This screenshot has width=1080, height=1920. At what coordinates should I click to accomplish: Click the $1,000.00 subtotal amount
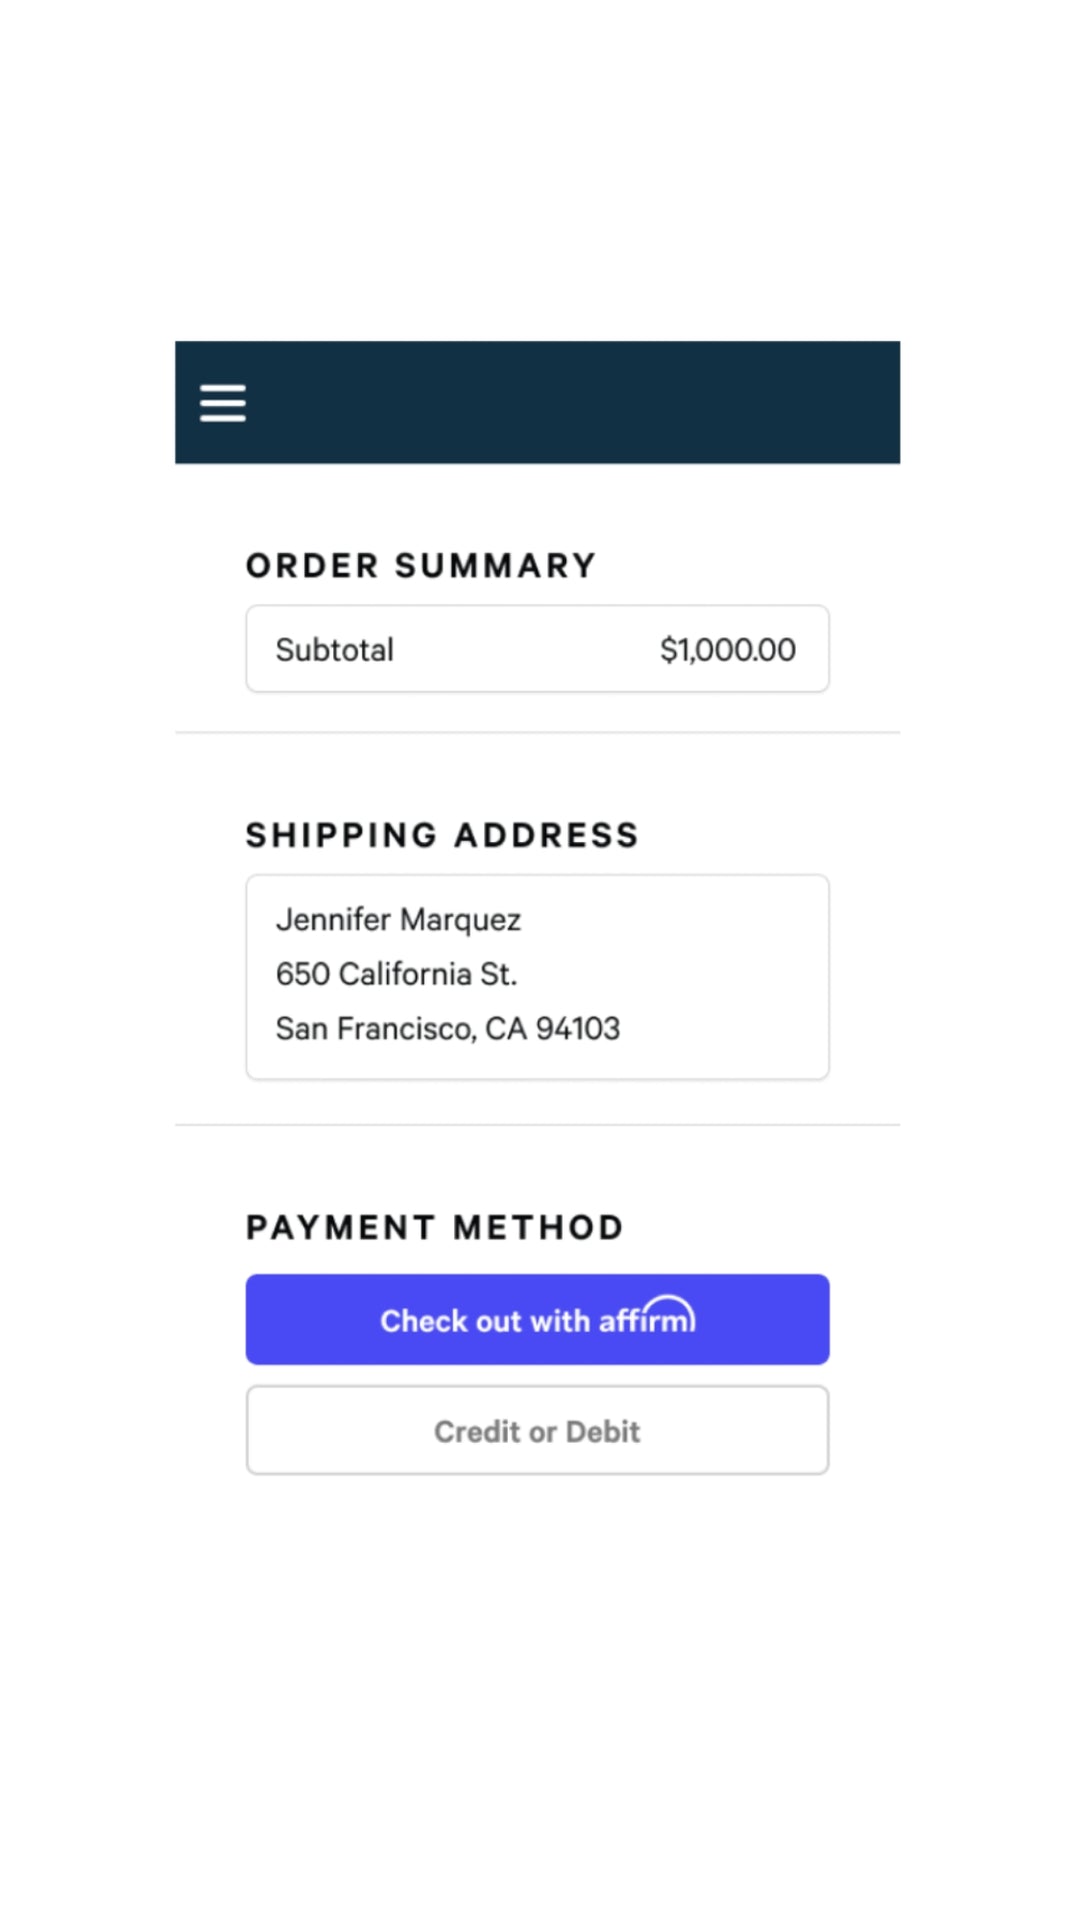(x=727, y=650)
